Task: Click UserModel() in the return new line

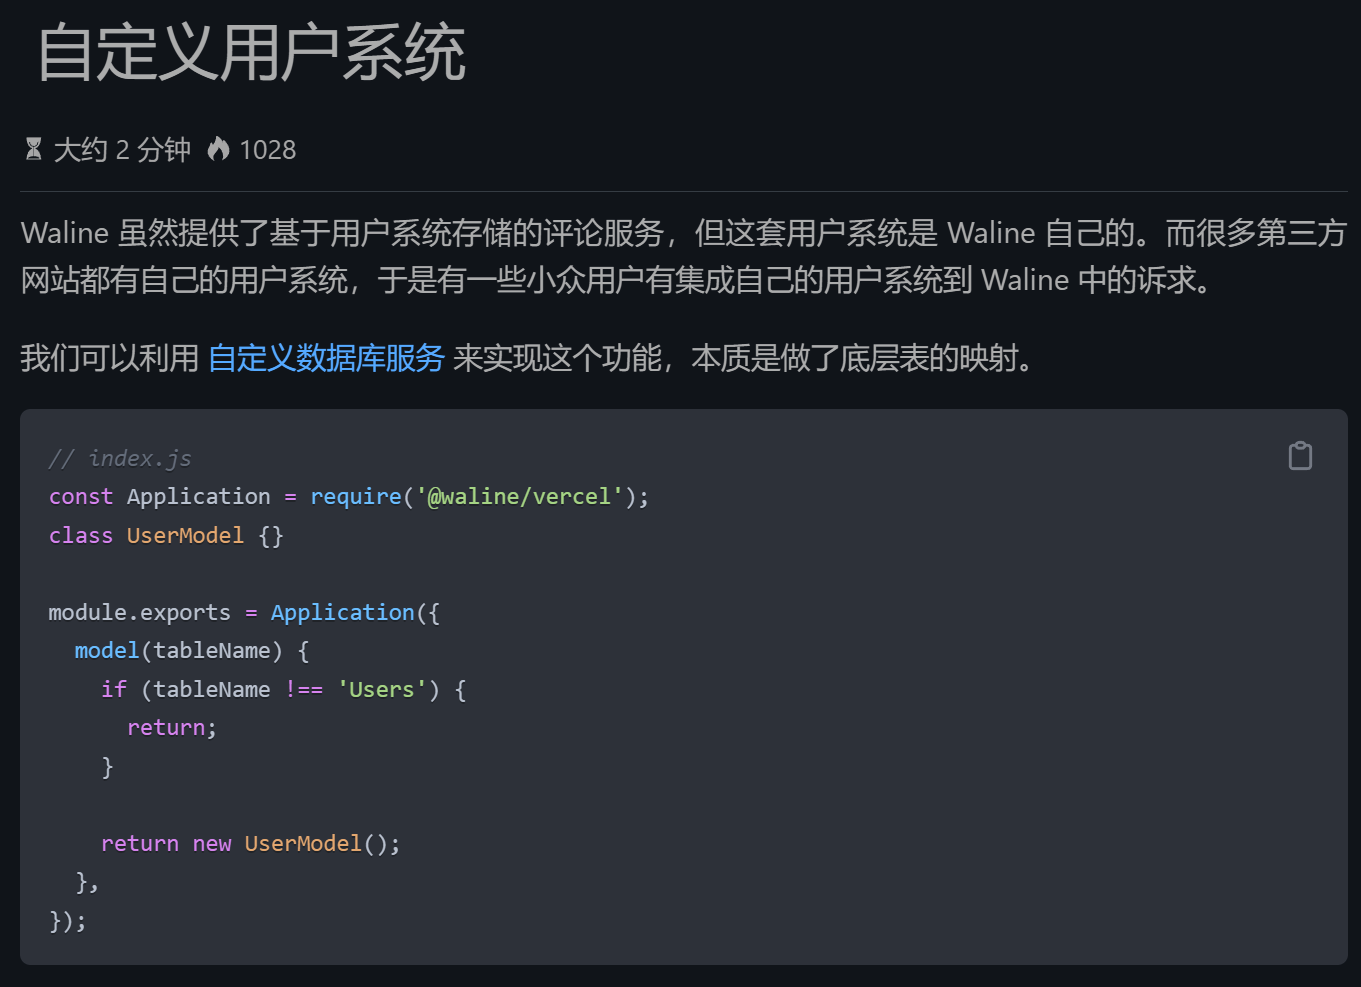Action: [304, 844]
